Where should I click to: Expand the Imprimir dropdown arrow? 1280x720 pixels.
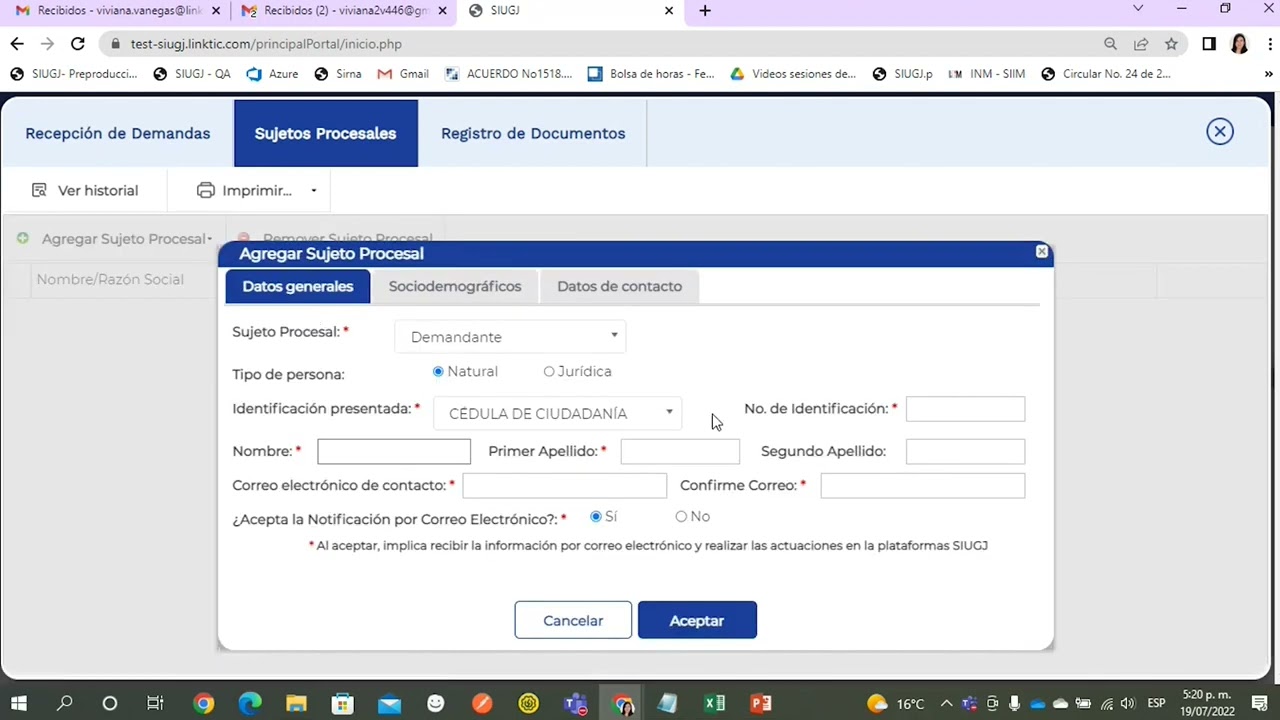(313, 191)
